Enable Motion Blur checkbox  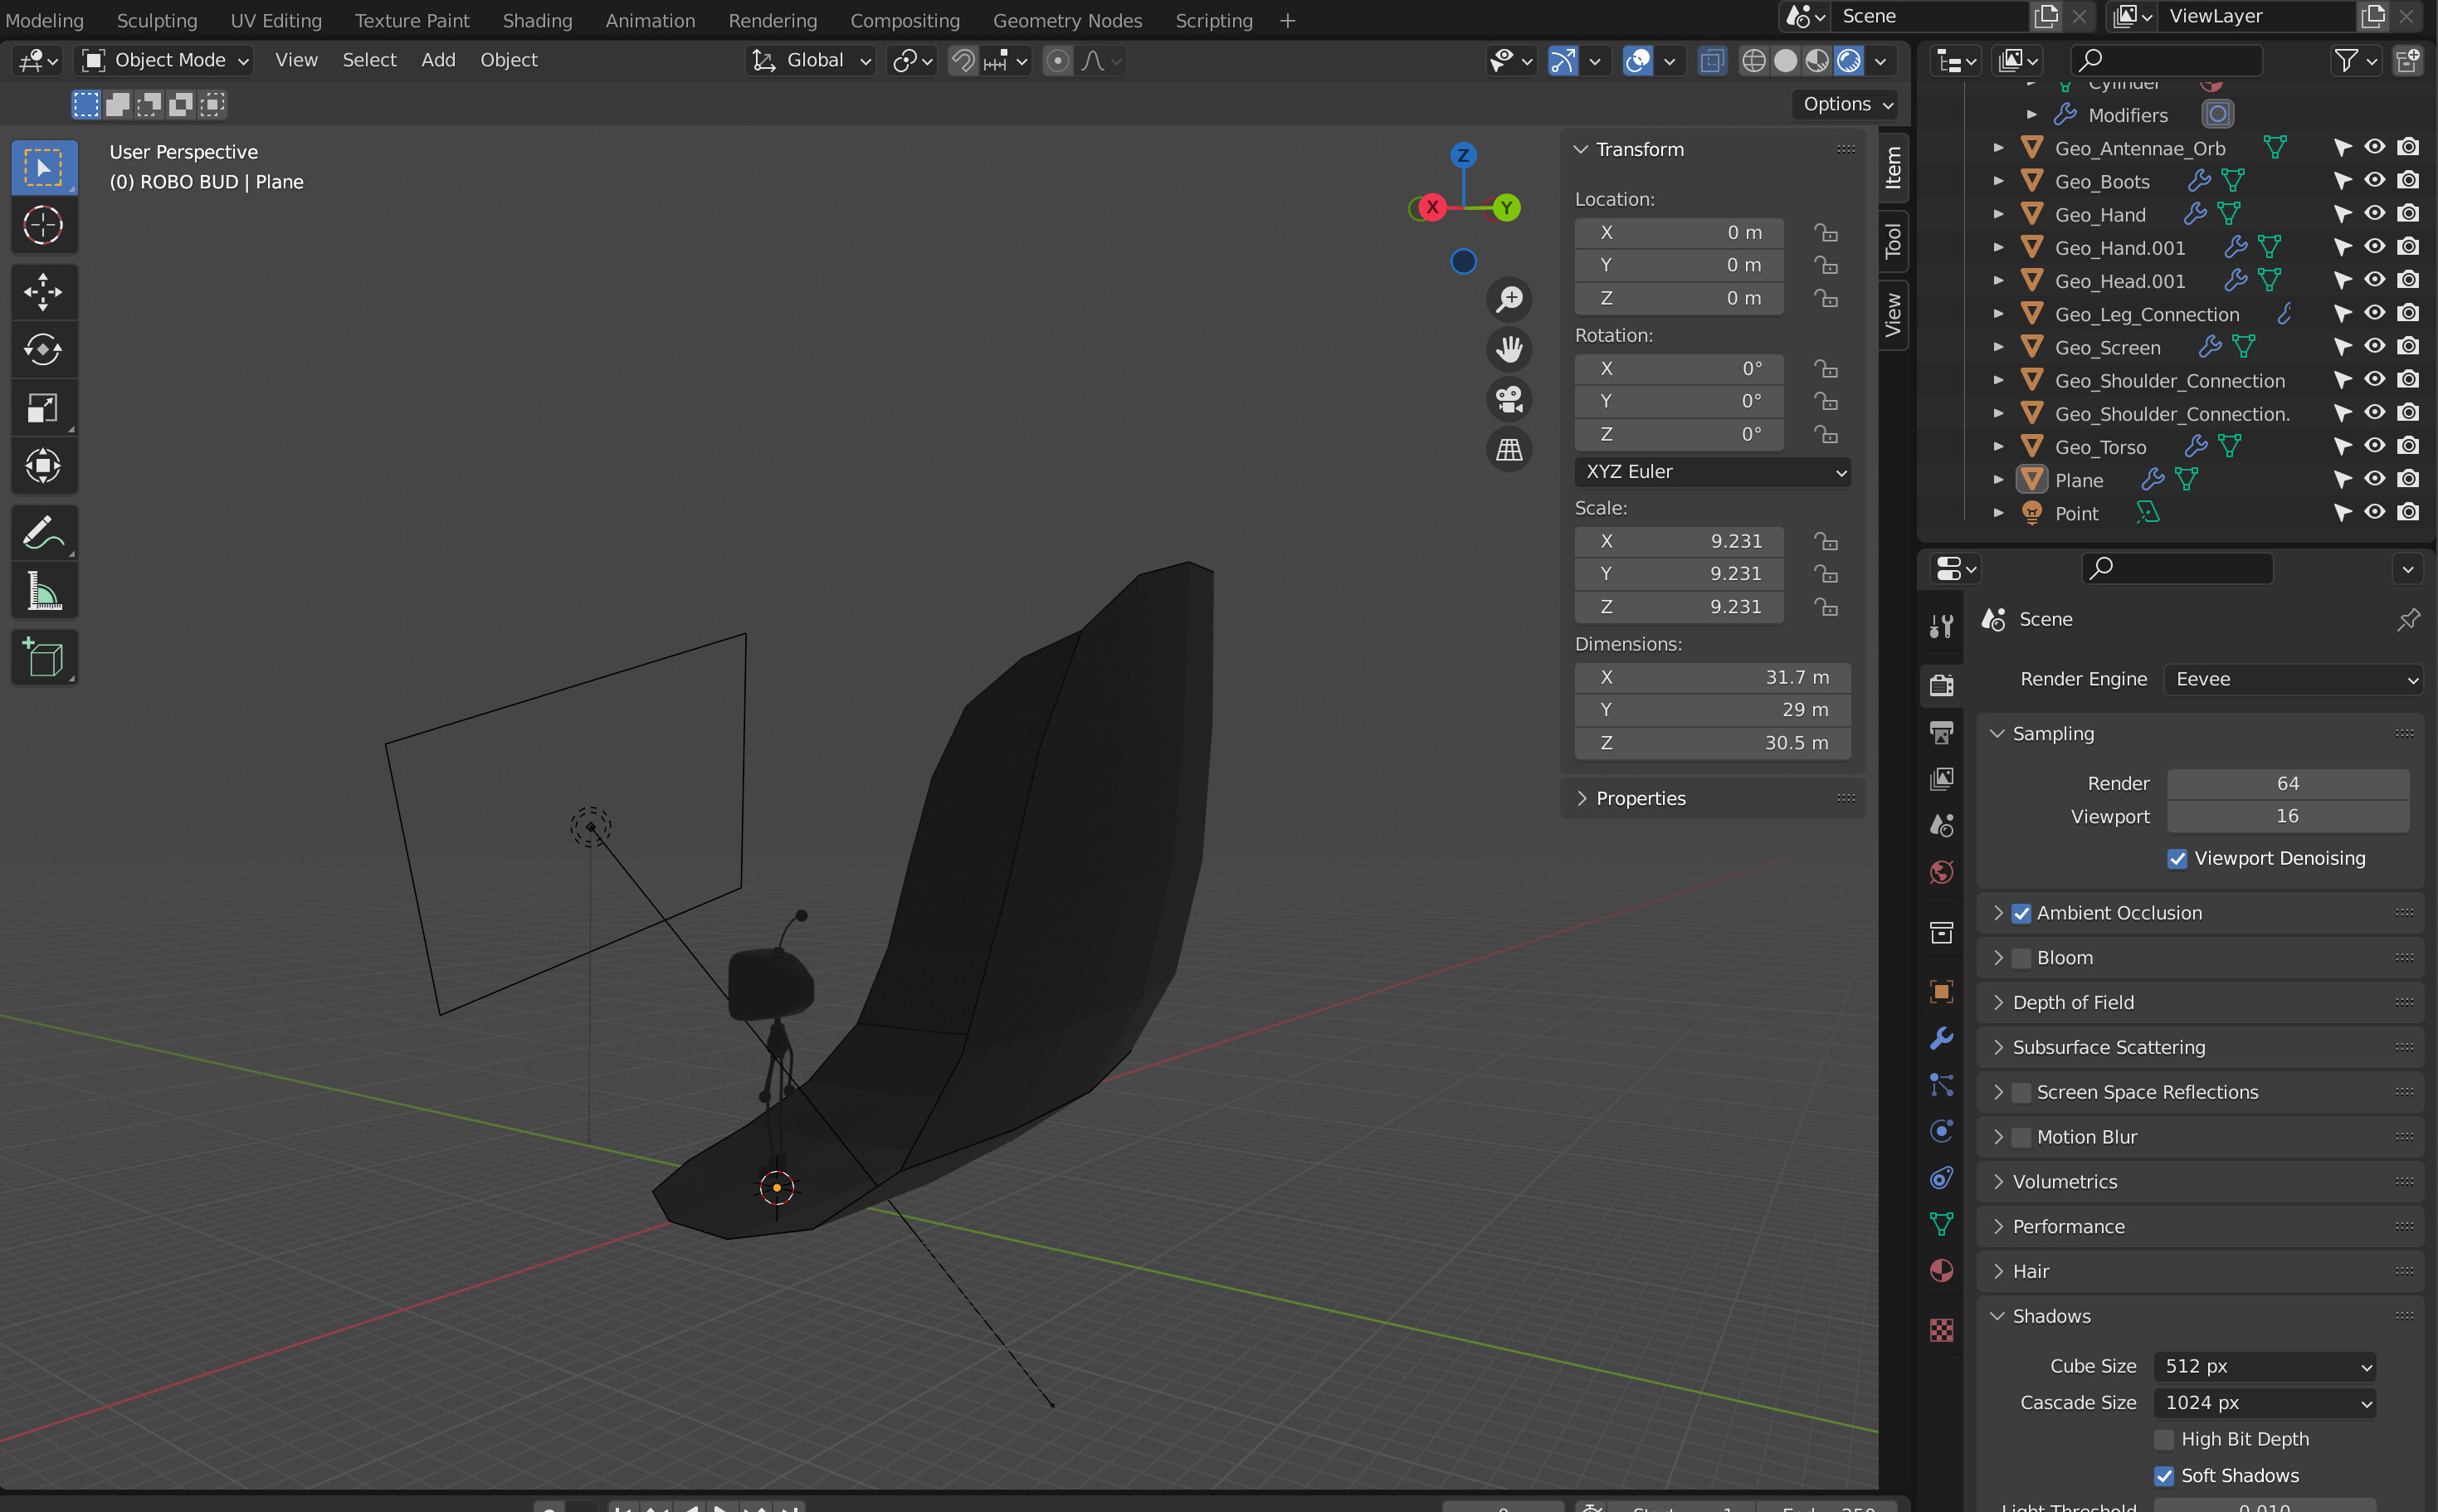2021,1137
